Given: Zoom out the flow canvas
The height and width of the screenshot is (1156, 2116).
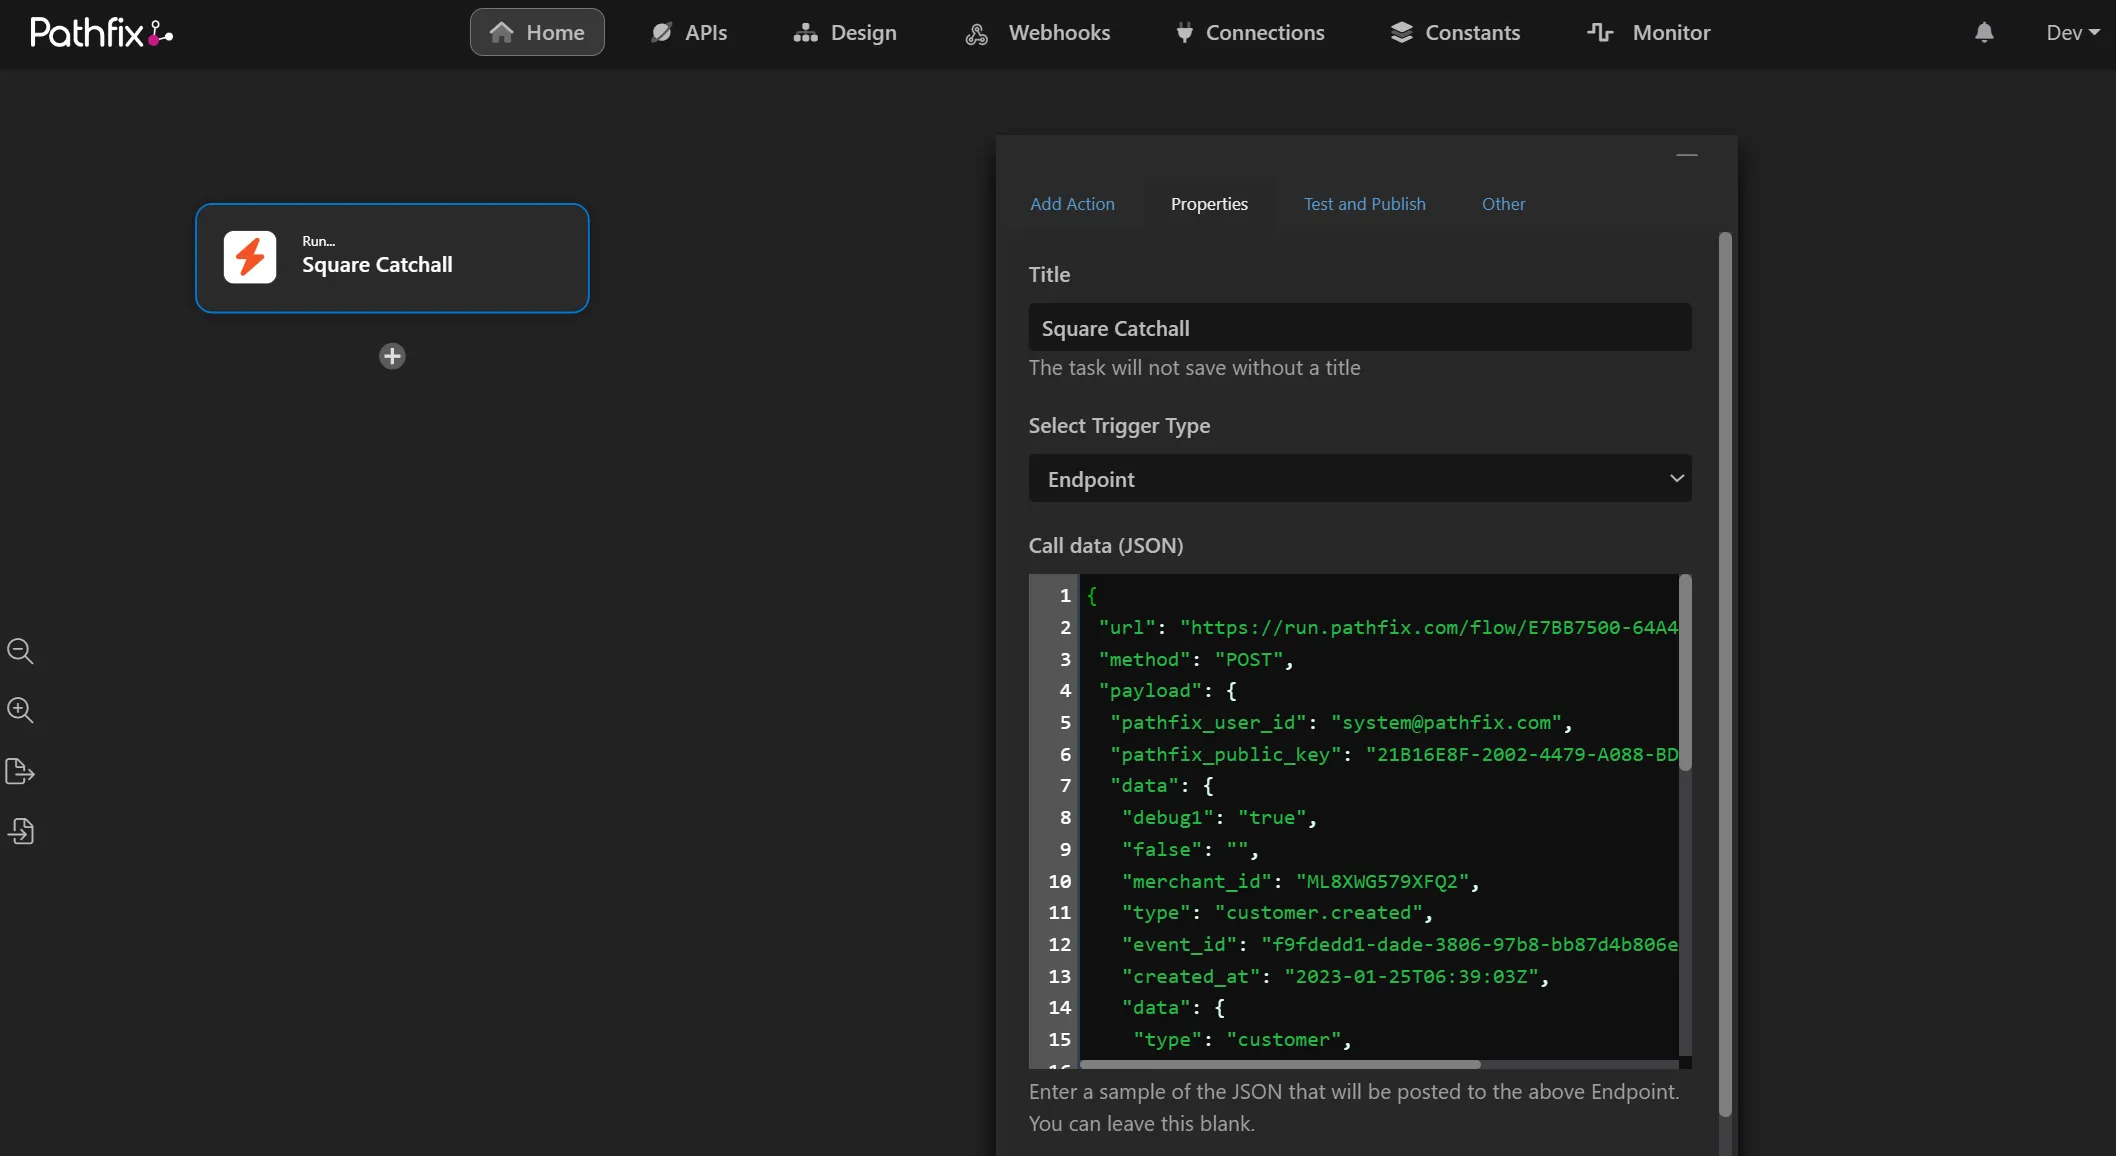Looking at the screenshot, I should [x=20, y=652].
